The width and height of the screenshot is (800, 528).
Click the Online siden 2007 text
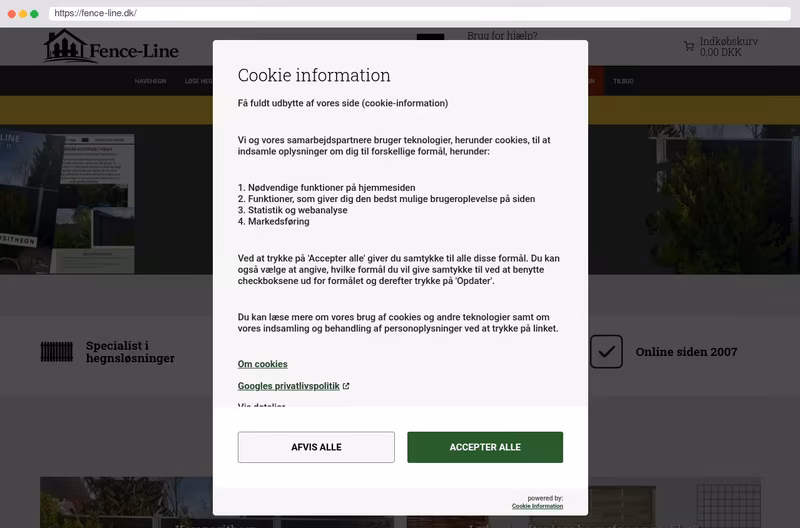[686, 352]
